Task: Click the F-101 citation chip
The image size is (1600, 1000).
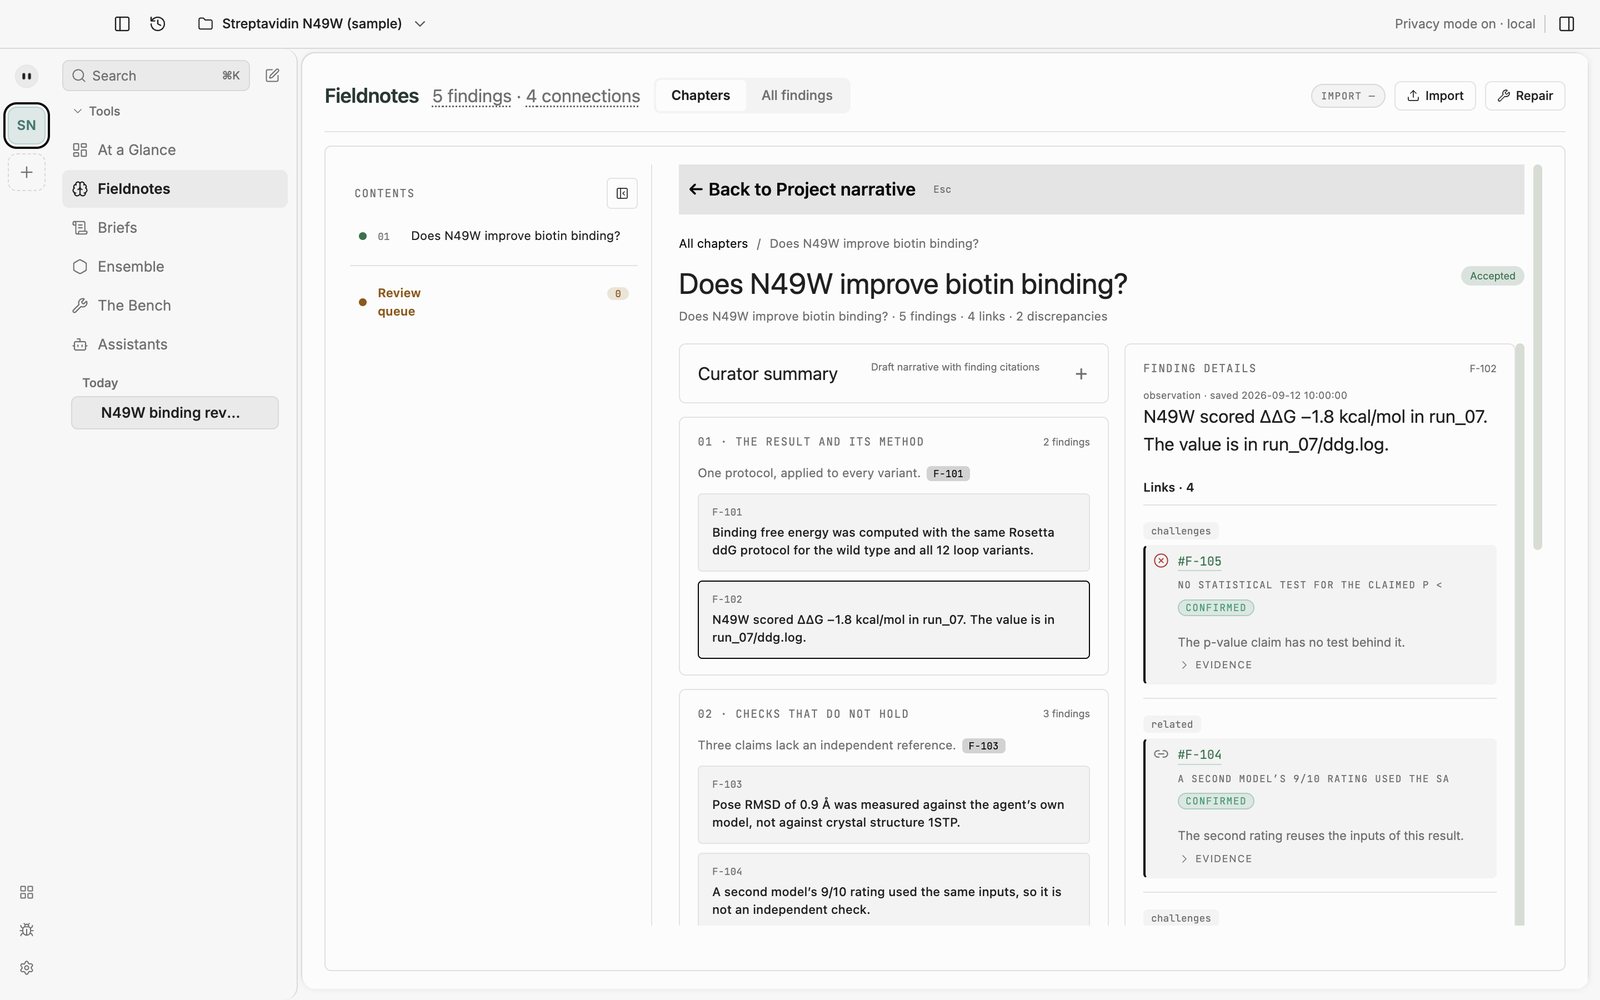Action: pos(948,474)
